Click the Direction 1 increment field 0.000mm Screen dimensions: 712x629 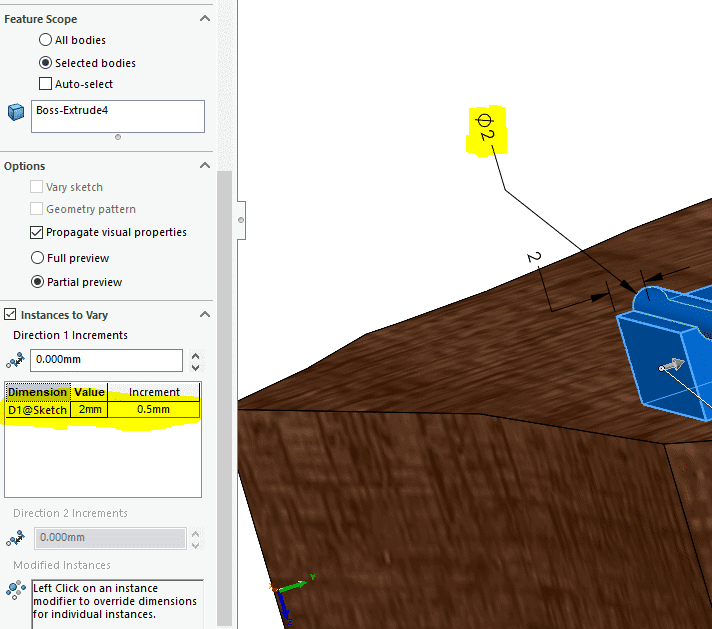[106, 360]
